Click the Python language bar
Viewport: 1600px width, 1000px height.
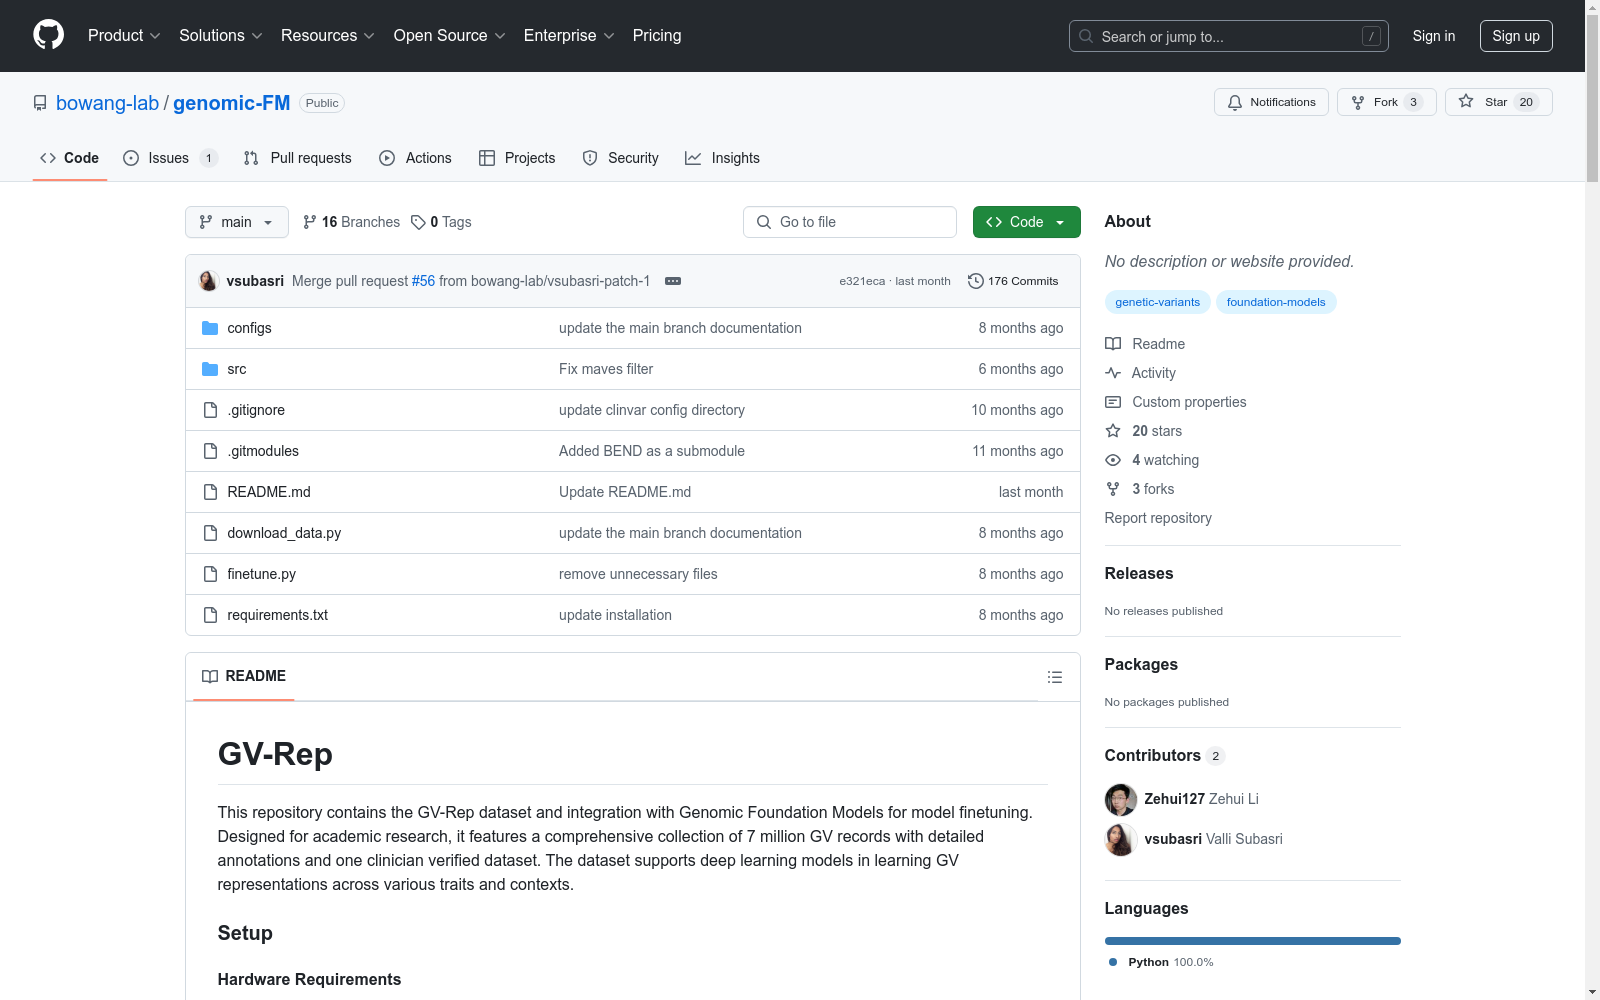pos(1253,941)
